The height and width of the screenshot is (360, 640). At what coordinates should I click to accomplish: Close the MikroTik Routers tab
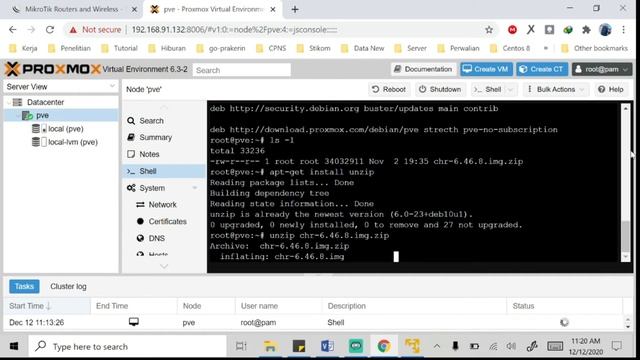click(x=134, y=9)
